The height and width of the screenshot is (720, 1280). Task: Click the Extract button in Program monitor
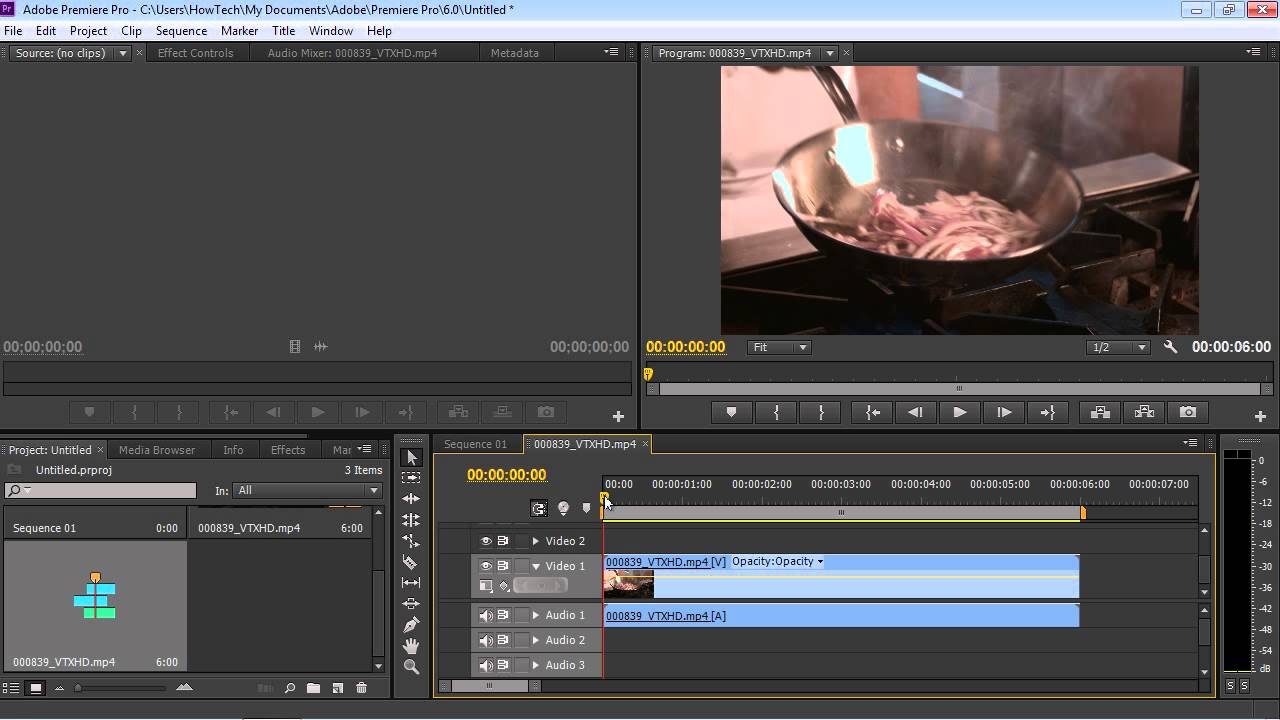1144,412
